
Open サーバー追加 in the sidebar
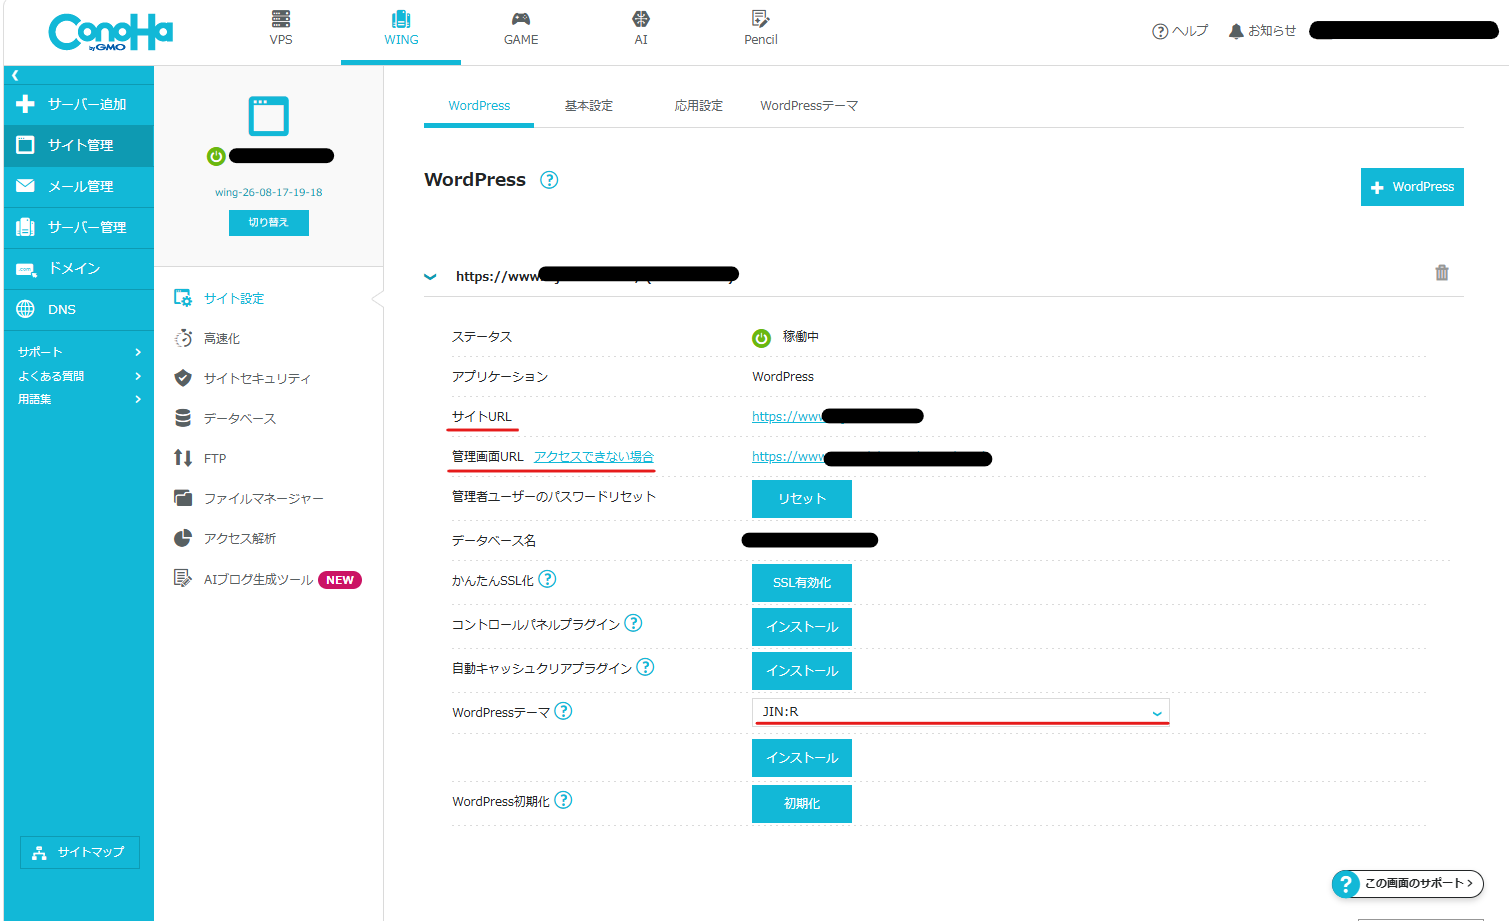click(79, 104)
